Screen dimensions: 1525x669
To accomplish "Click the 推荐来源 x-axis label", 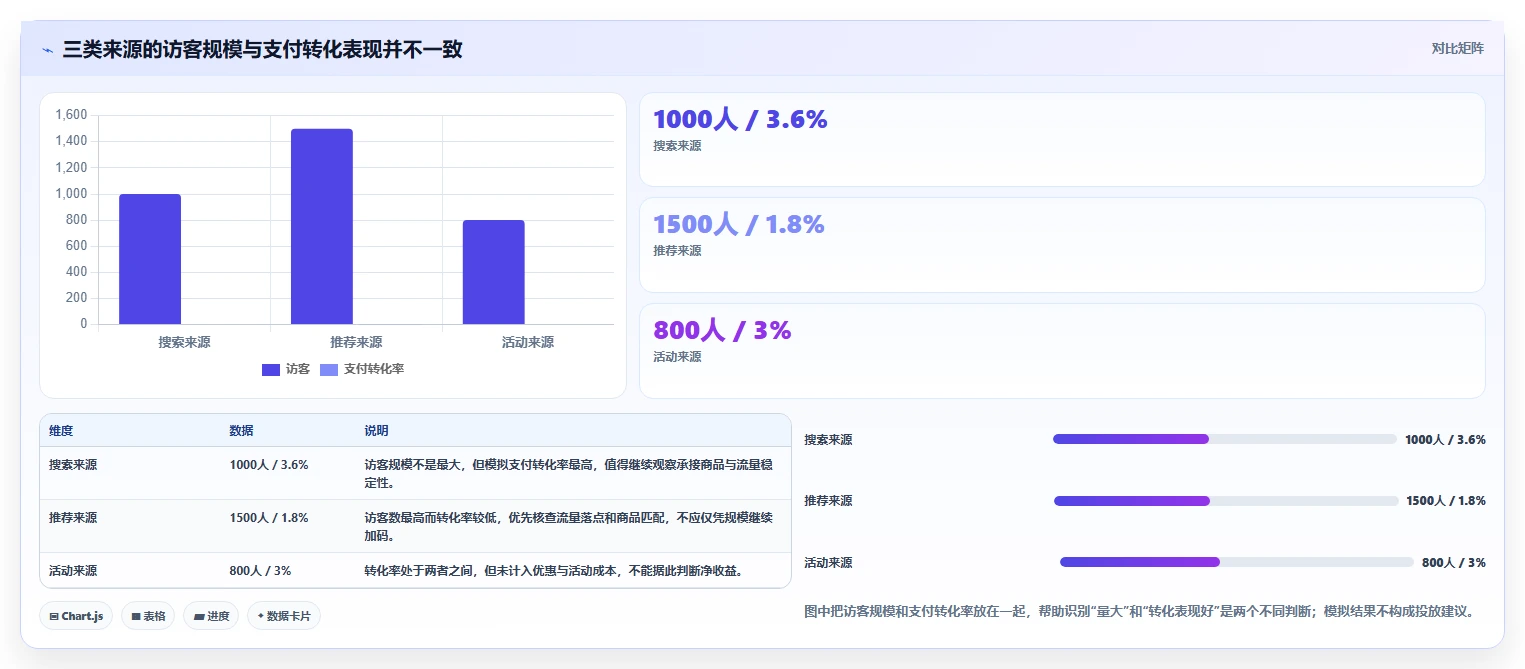I will point(356,342).
